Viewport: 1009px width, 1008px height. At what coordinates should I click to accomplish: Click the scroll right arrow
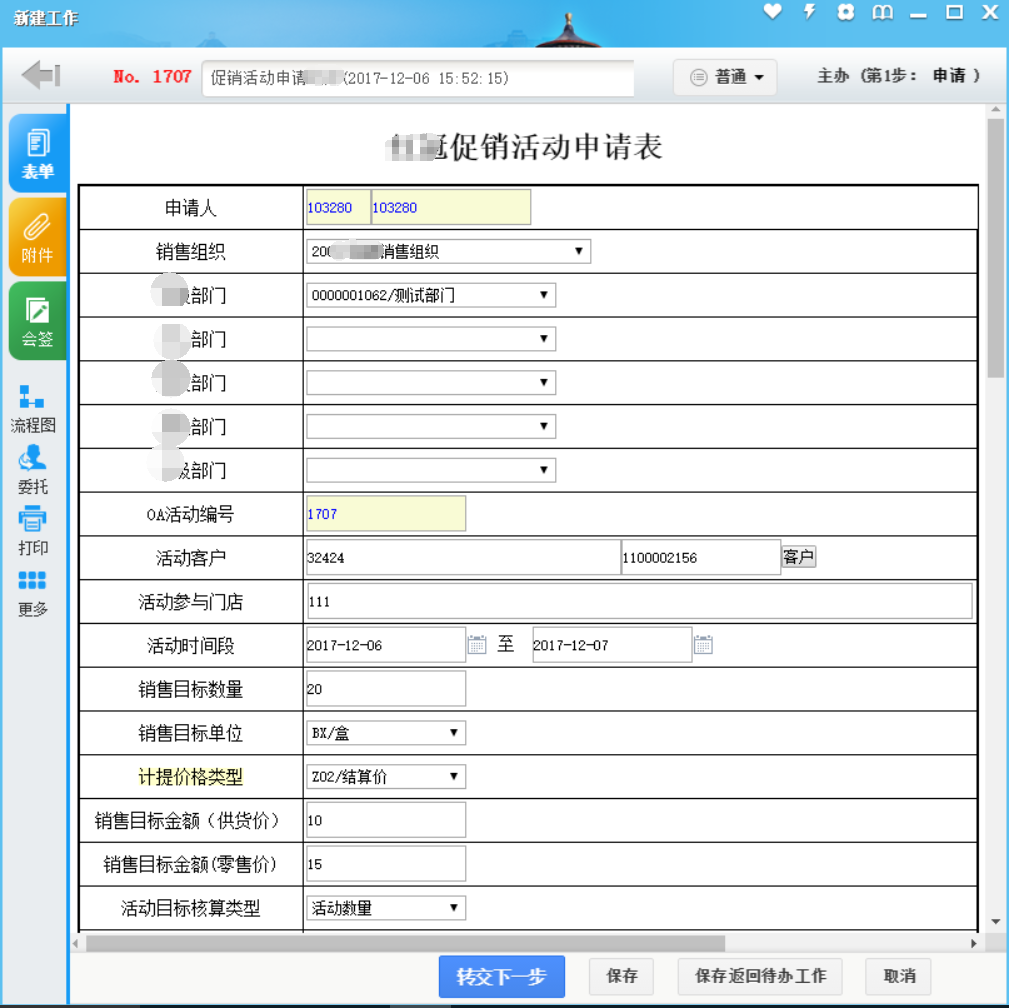tap(974, 943)
